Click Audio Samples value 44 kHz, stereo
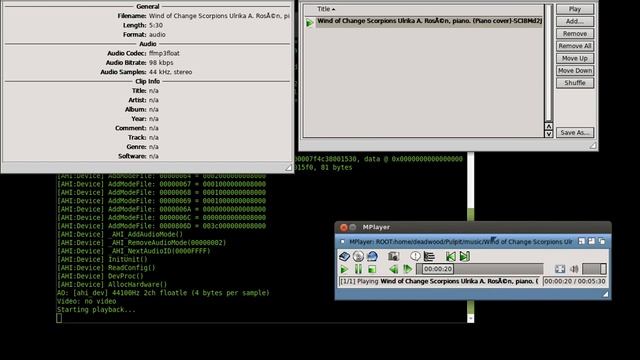The height and width of the screenshot is (360, 640). click(170, 72)
